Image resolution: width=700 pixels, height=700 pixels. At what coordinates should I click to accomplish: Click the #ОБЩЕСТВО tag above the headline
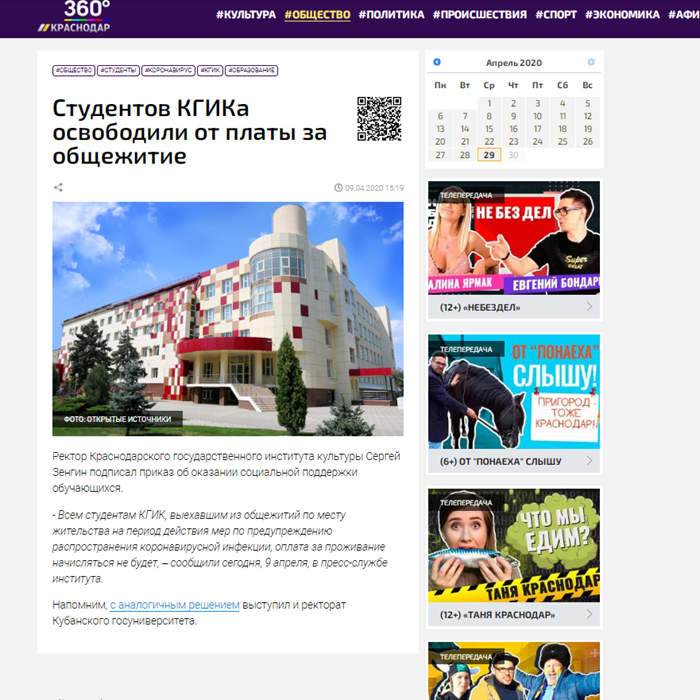[74, 71]
